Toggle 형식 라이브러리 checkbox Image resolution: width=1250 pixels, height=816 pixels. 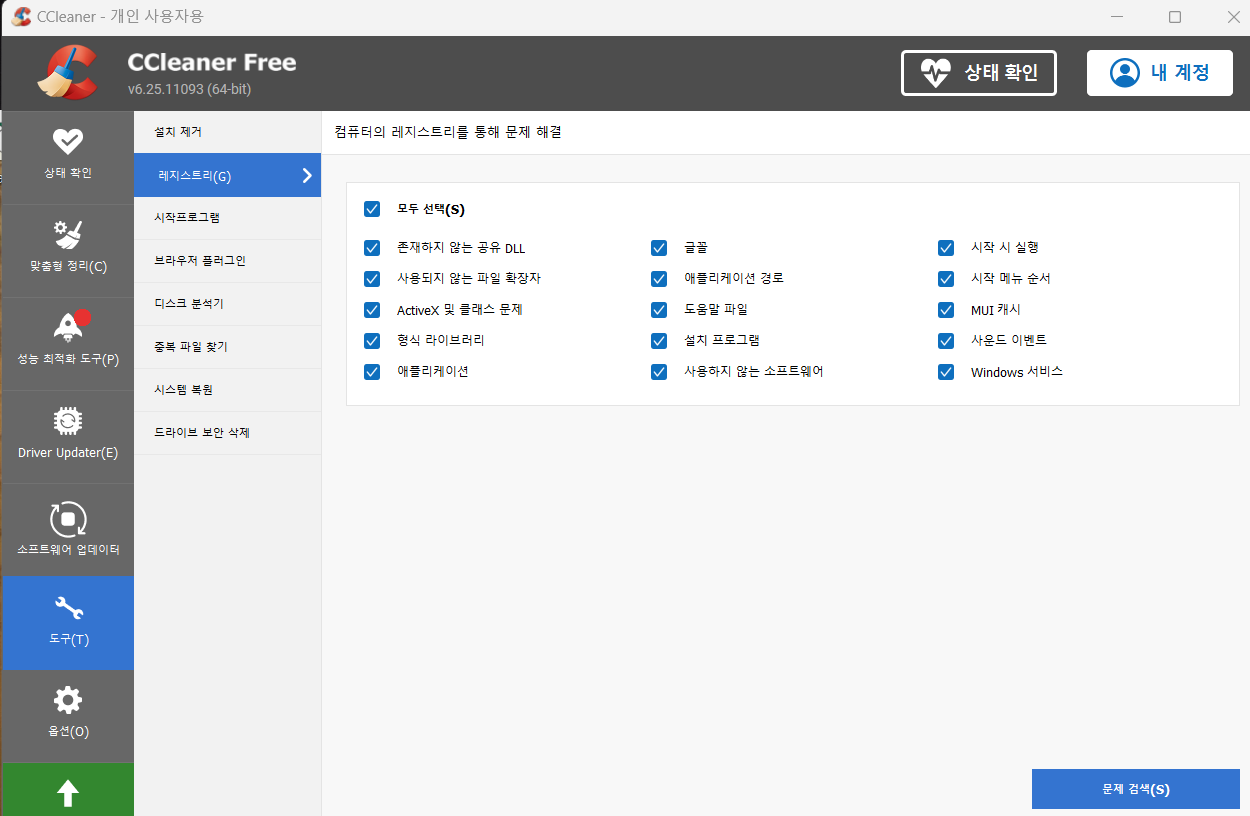click(x=372, y=341)
